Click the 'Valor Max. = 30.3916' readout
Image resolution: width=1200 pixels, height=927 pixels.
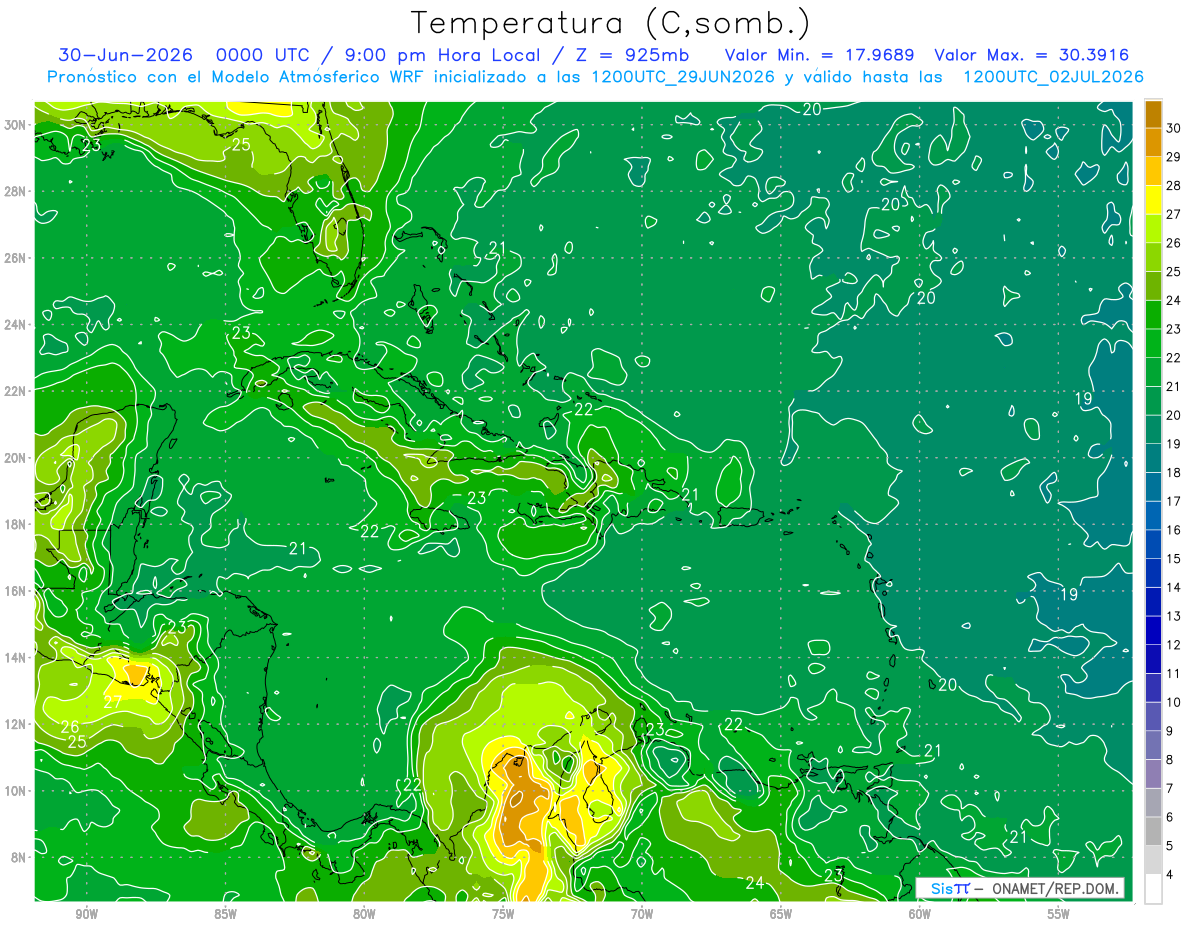tap(1033, 55)
